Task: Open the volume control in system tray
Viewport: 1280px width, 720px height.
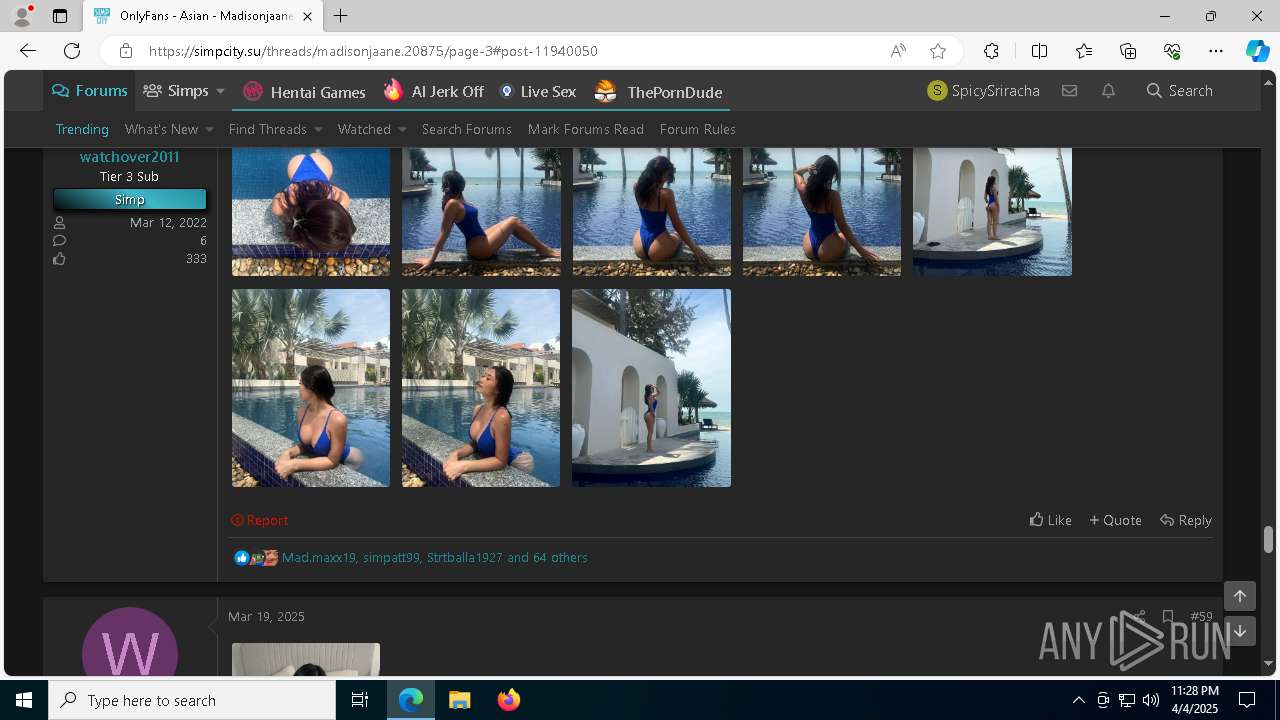Action: pyautogui.click(x=1150, y=700)
